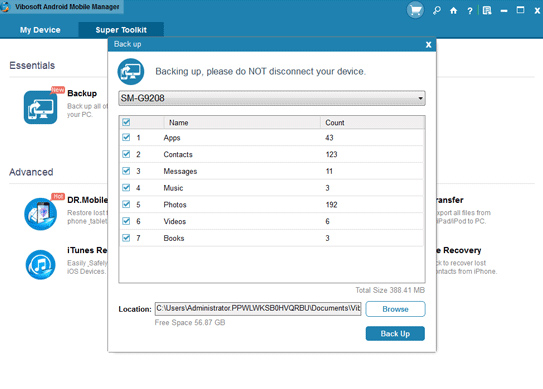Screen dimensions: 543x389
Task: Start backup with the Back Up button
Action: 395,334
